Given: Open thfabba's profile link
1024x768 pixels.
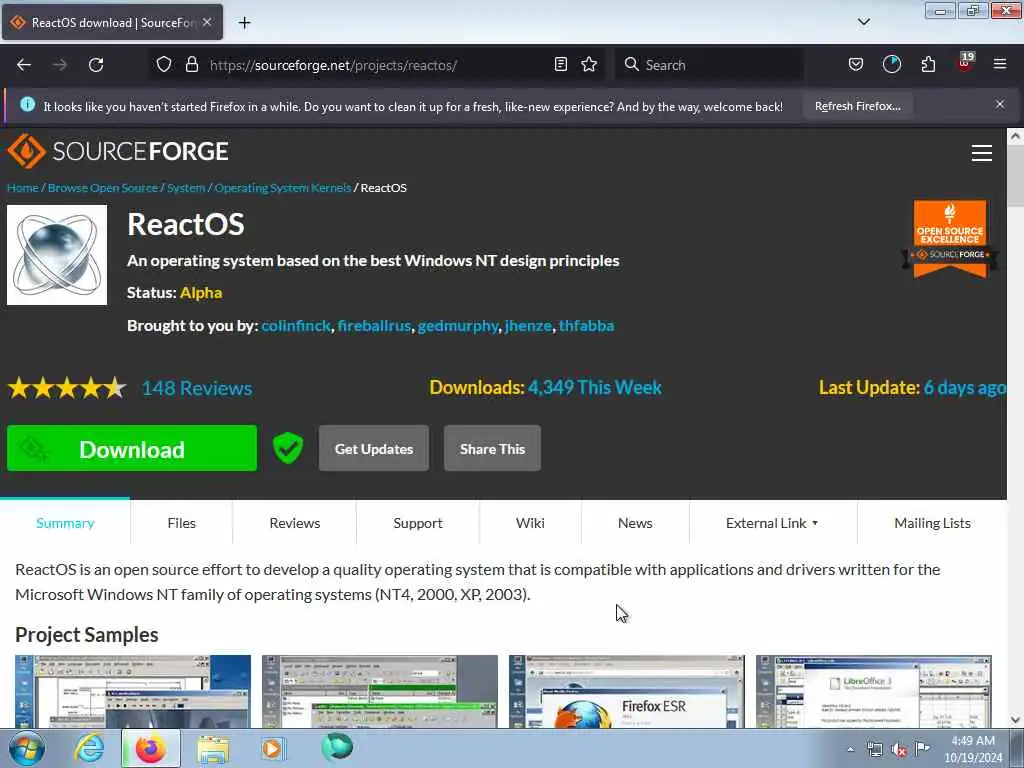Looking at the screenshot, I should click(586, 325).
